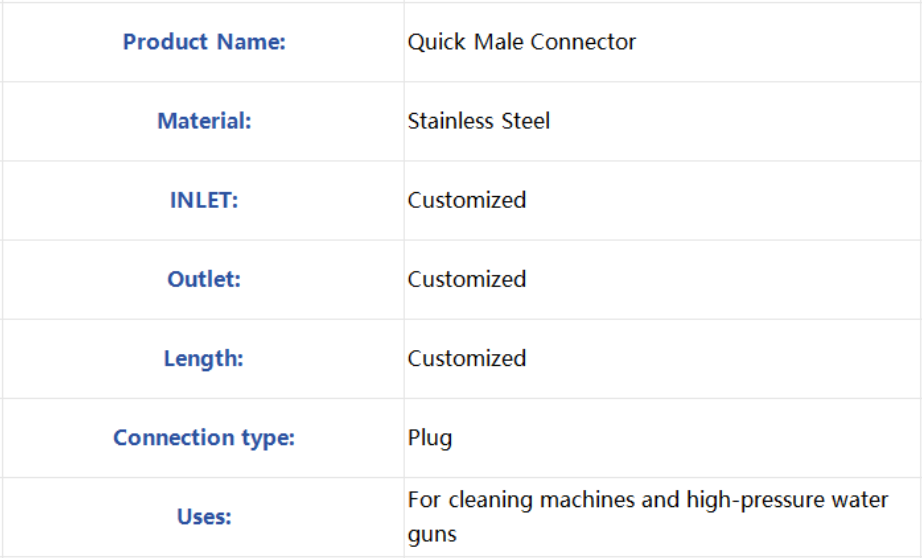Select 'Customized' value in INLET row

point(467,201)
